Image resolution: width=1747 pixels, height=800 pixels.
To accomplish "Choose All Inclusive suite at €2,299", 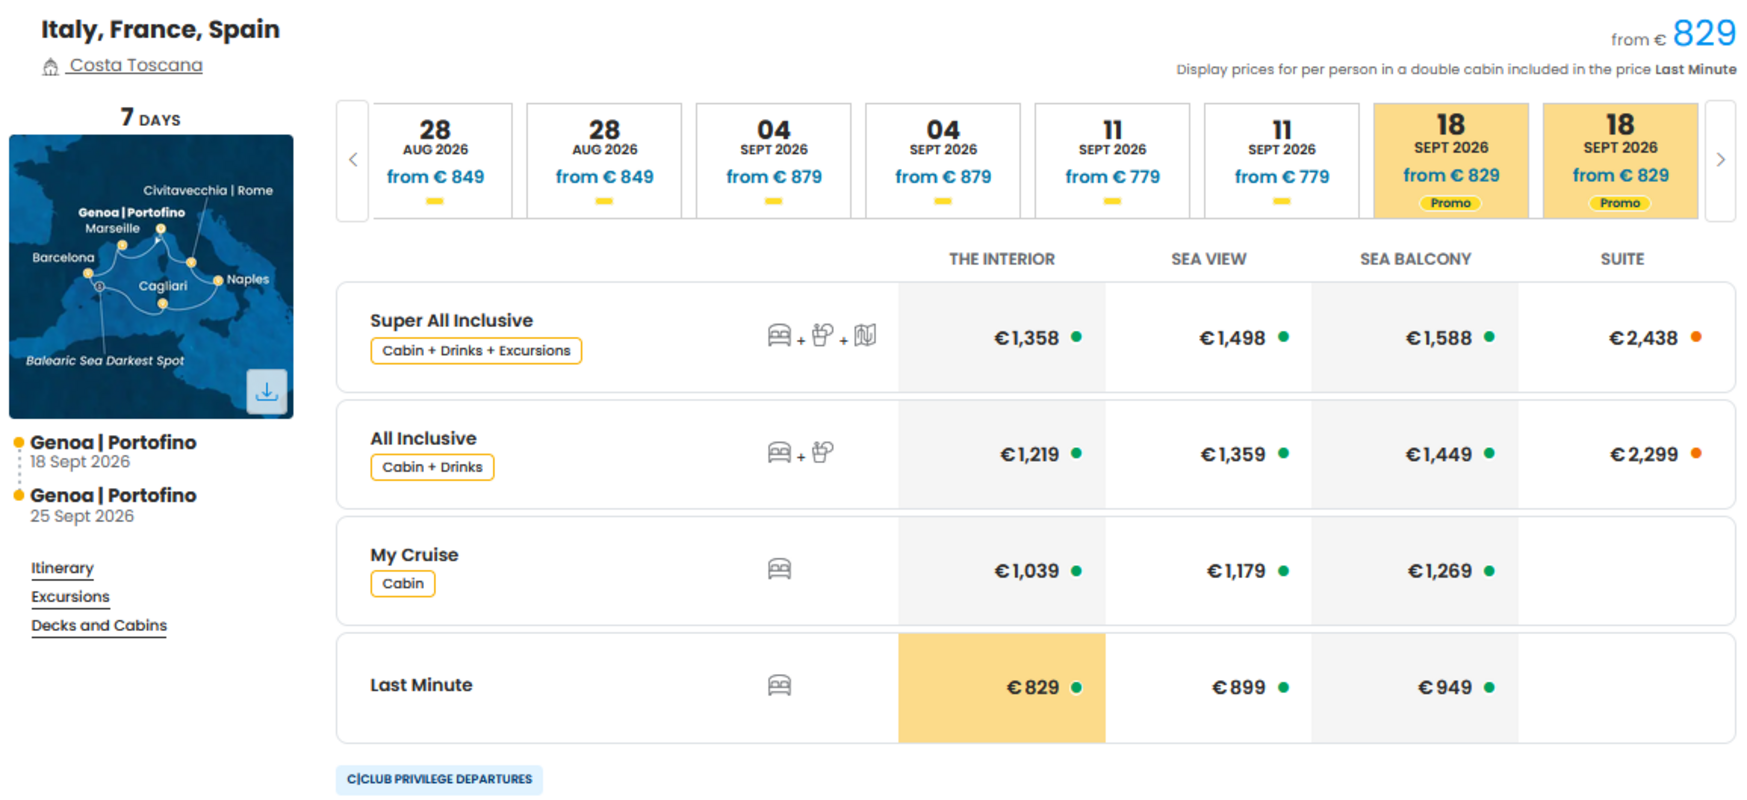I will (1626, 454).
